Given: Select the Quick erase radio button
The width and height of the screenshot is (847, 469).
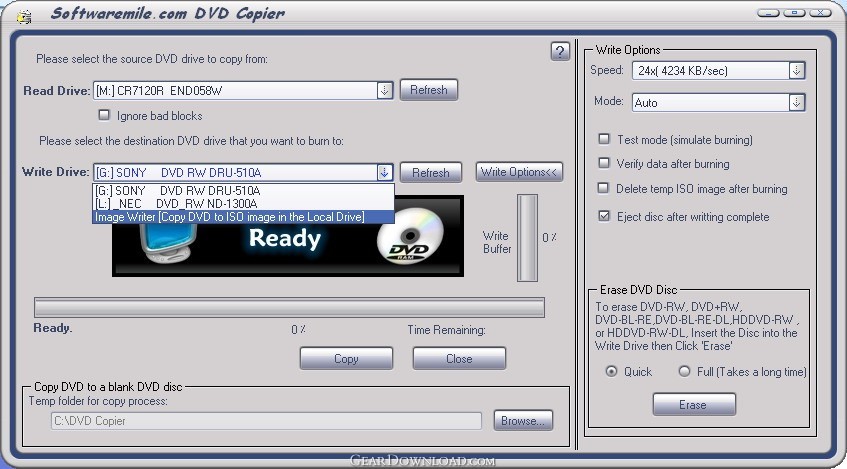Looking at the screenshot, I should pos(611,371).
